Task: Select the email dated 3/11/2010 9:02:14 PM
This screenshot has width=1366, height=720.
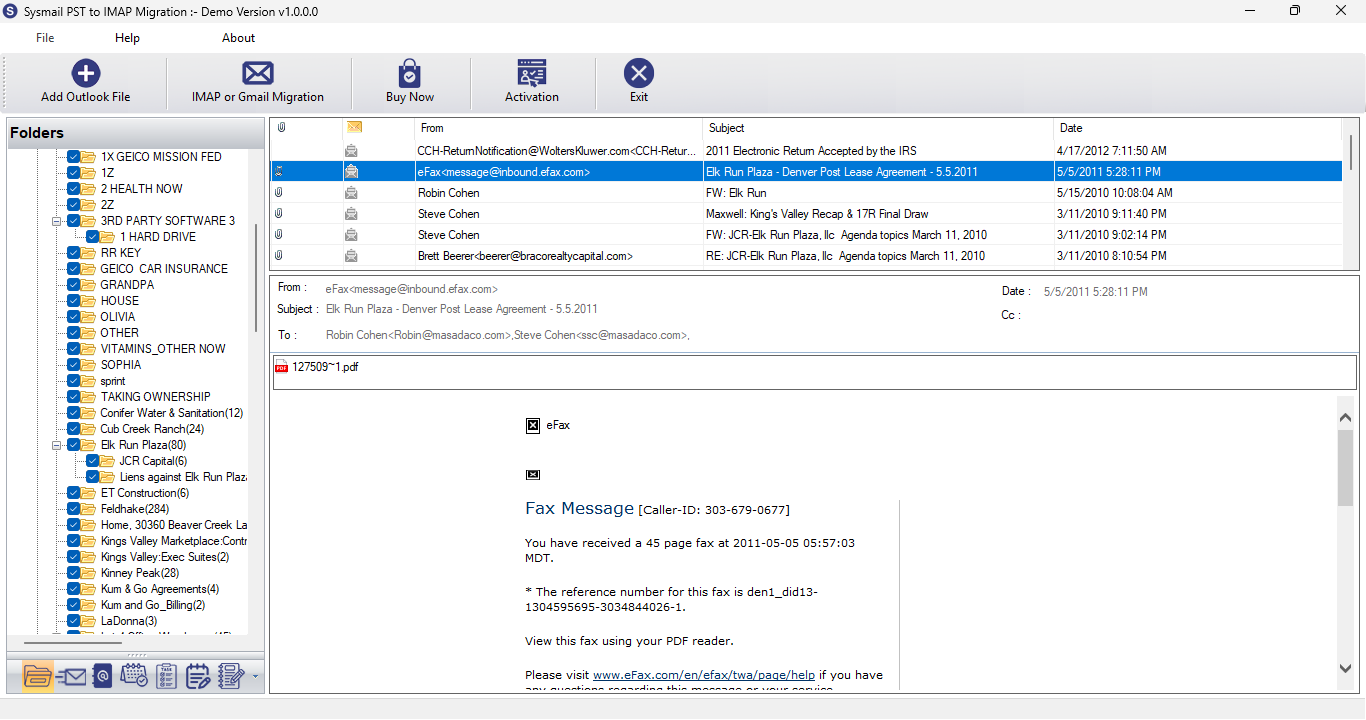Action: tap(806, 235)
